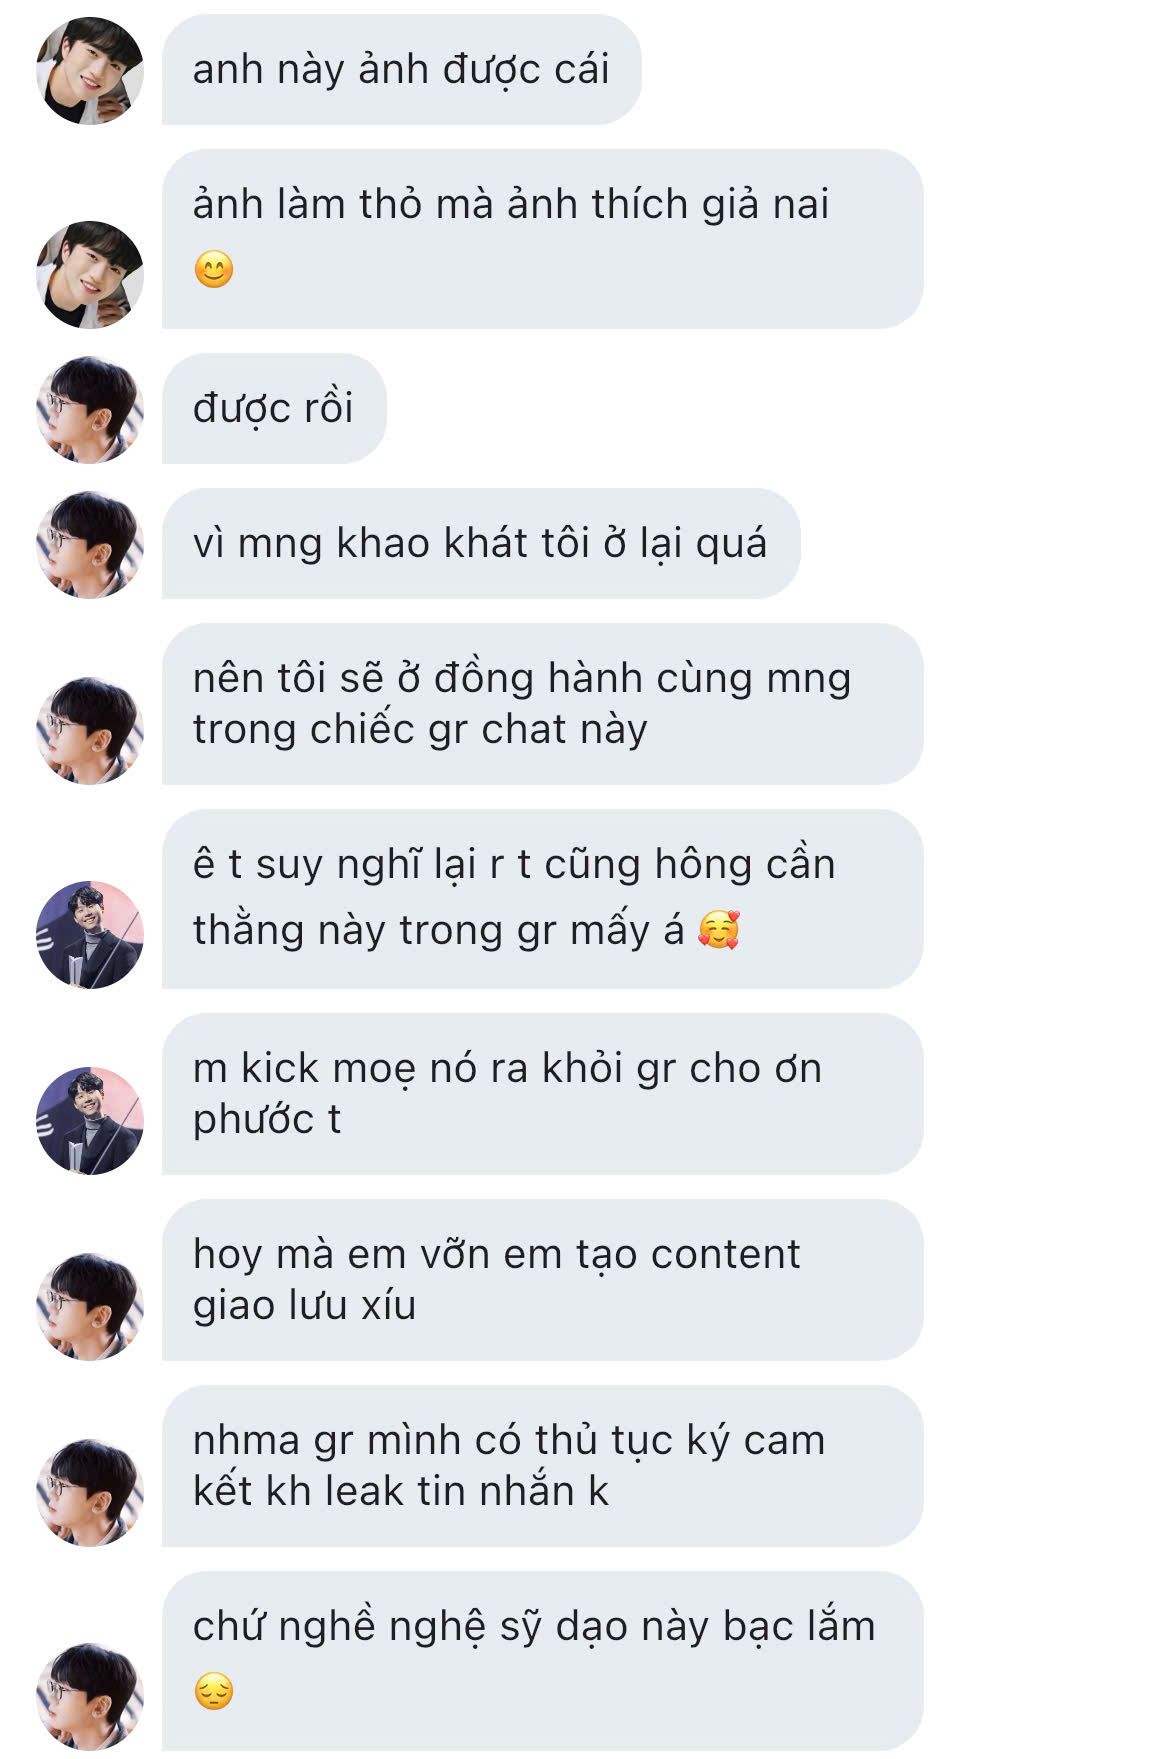
Task: Tap avatar next to "được rồi" message
Action: 90,410
